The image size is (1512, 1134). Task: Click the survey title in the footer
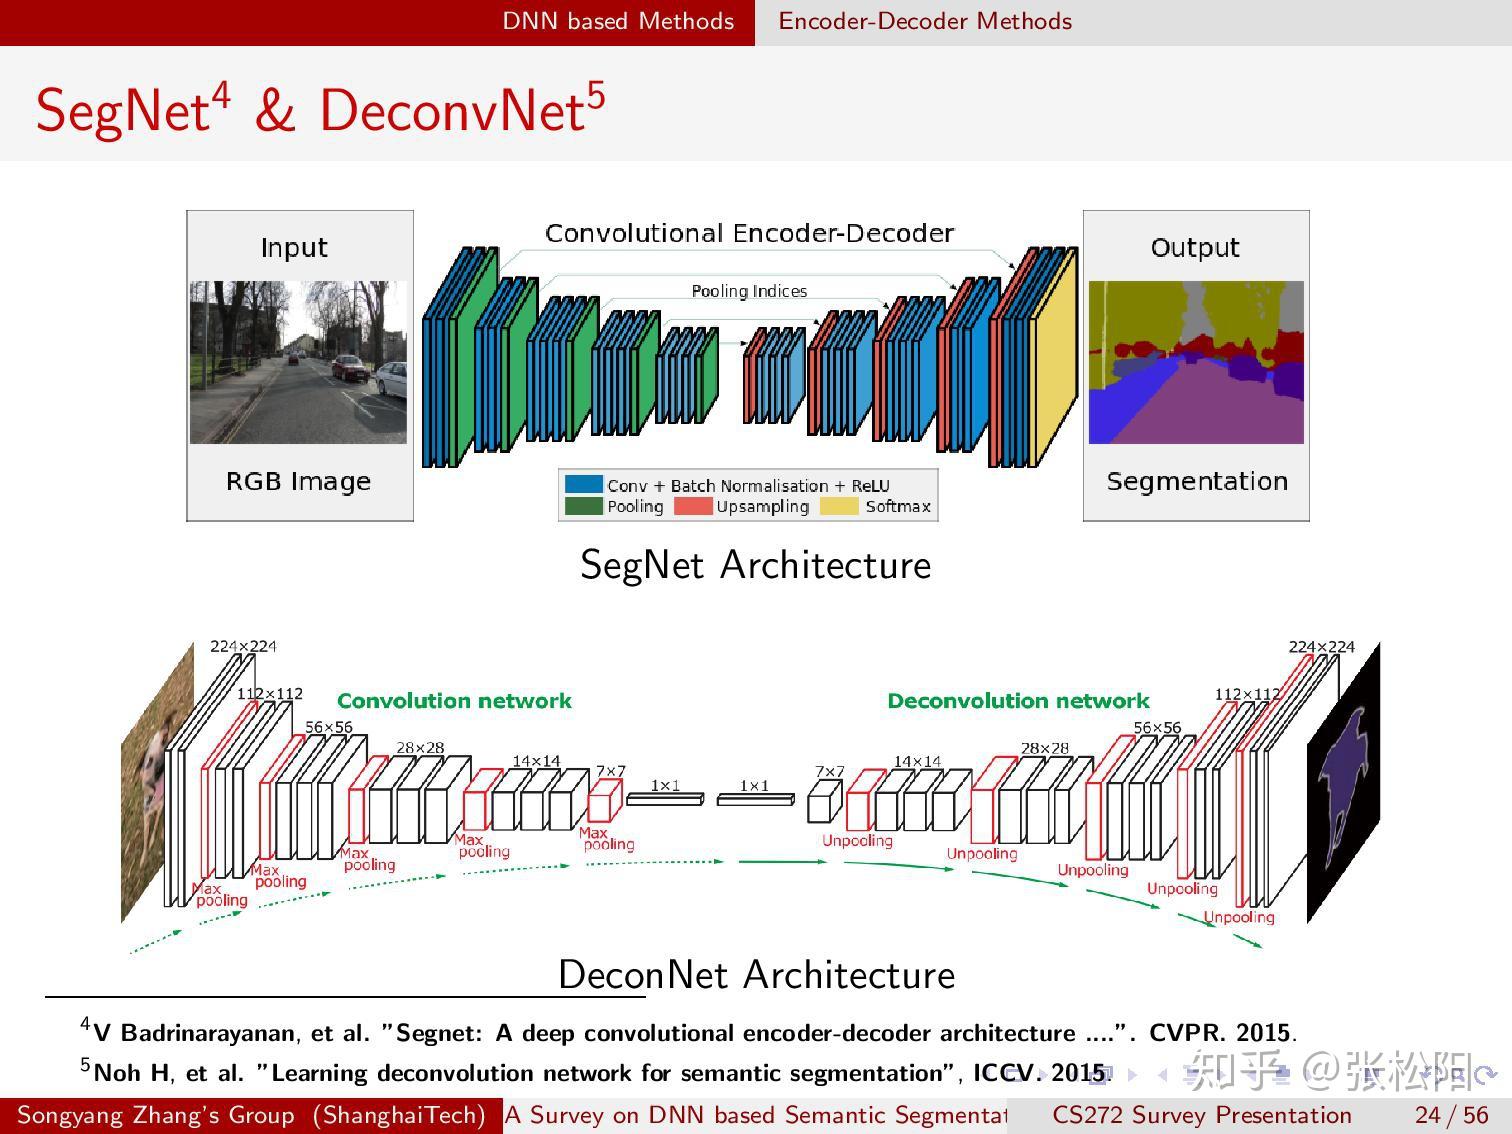pyautogui.click(x=756, y=1115)
